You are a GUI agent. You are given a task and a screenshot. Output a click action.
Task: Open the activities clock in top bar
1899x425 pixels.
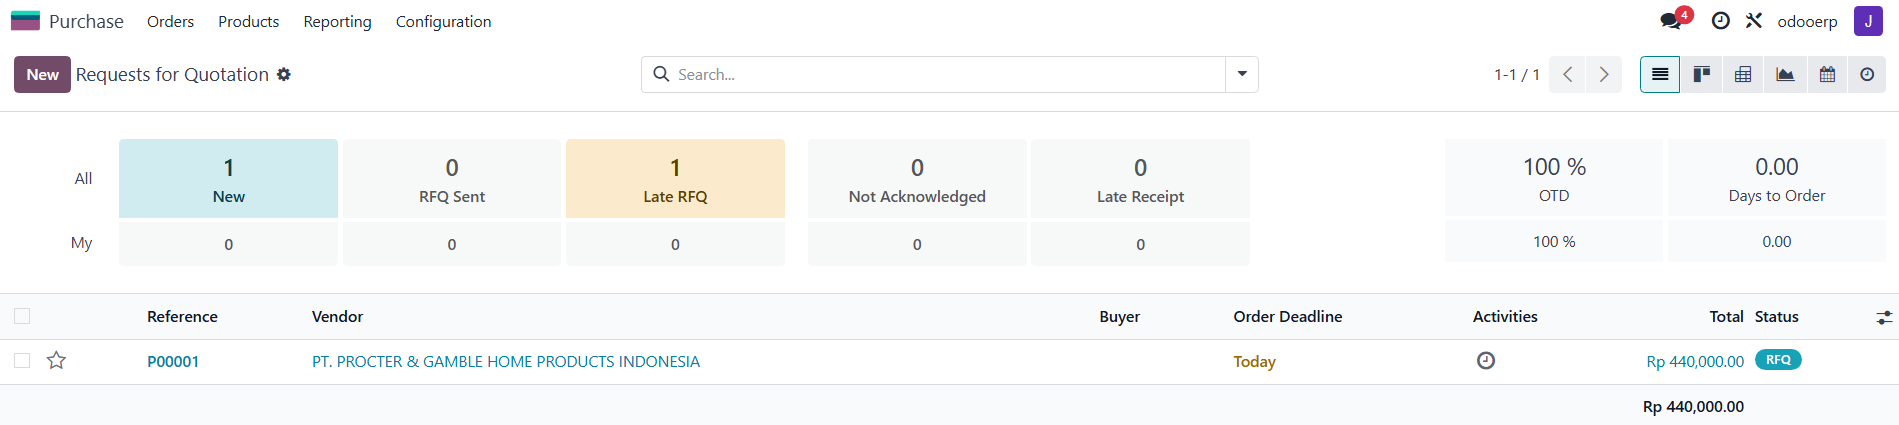tap(1720, 21)
